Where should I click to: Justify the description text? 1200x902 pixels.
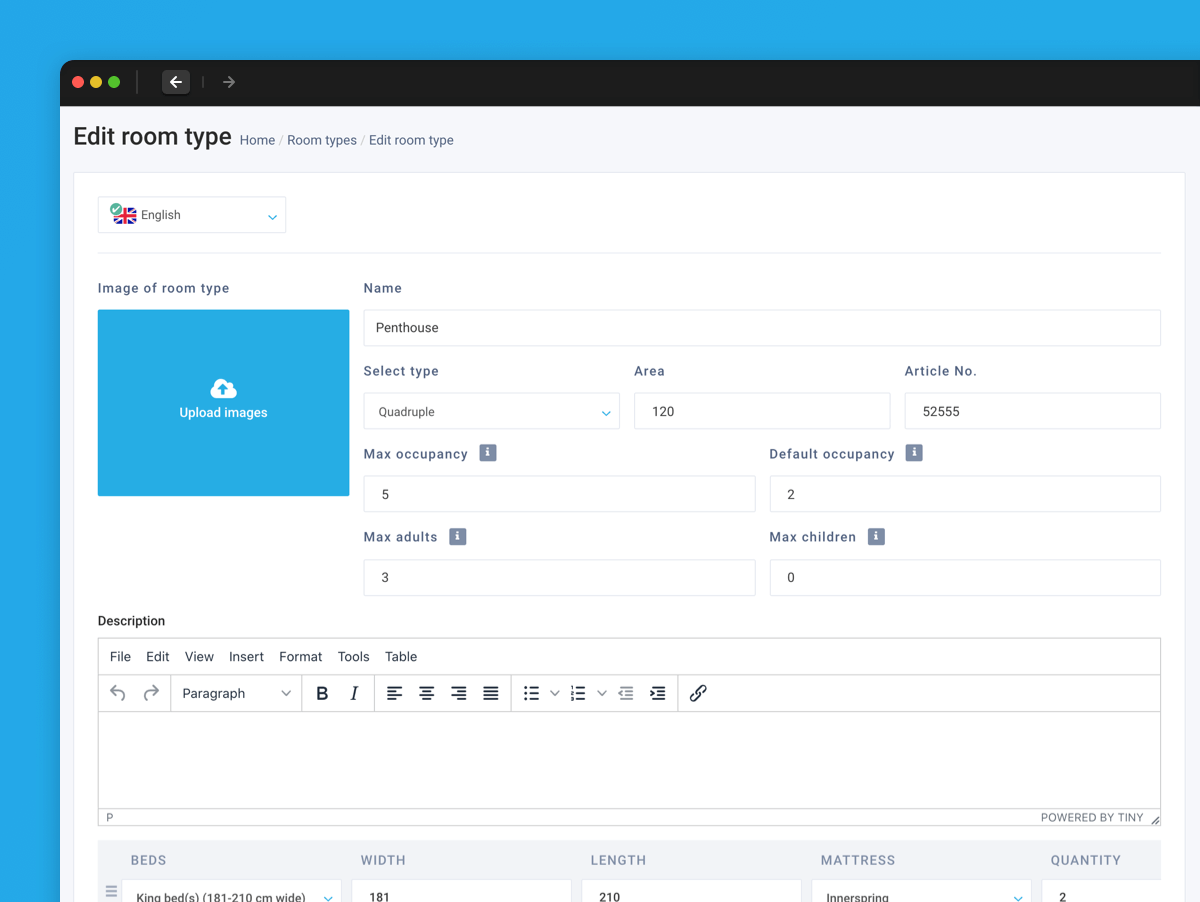pyautogui.click(x=491, y=693)
